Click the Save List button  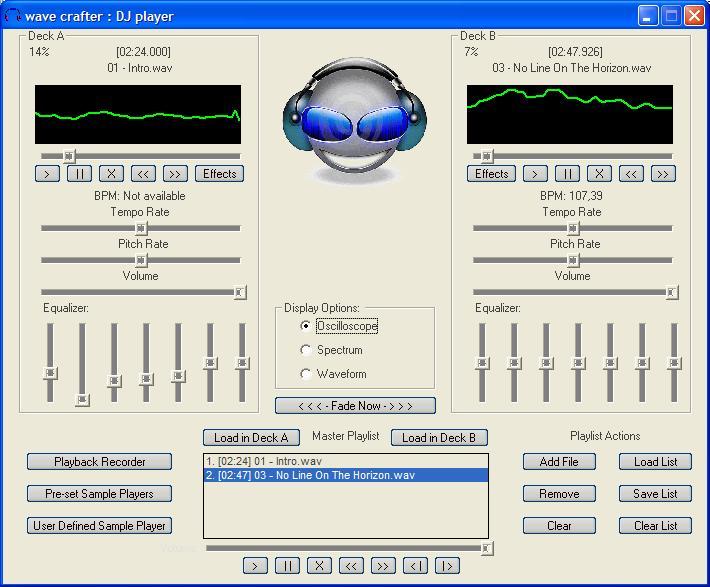(x=655, y=494)
